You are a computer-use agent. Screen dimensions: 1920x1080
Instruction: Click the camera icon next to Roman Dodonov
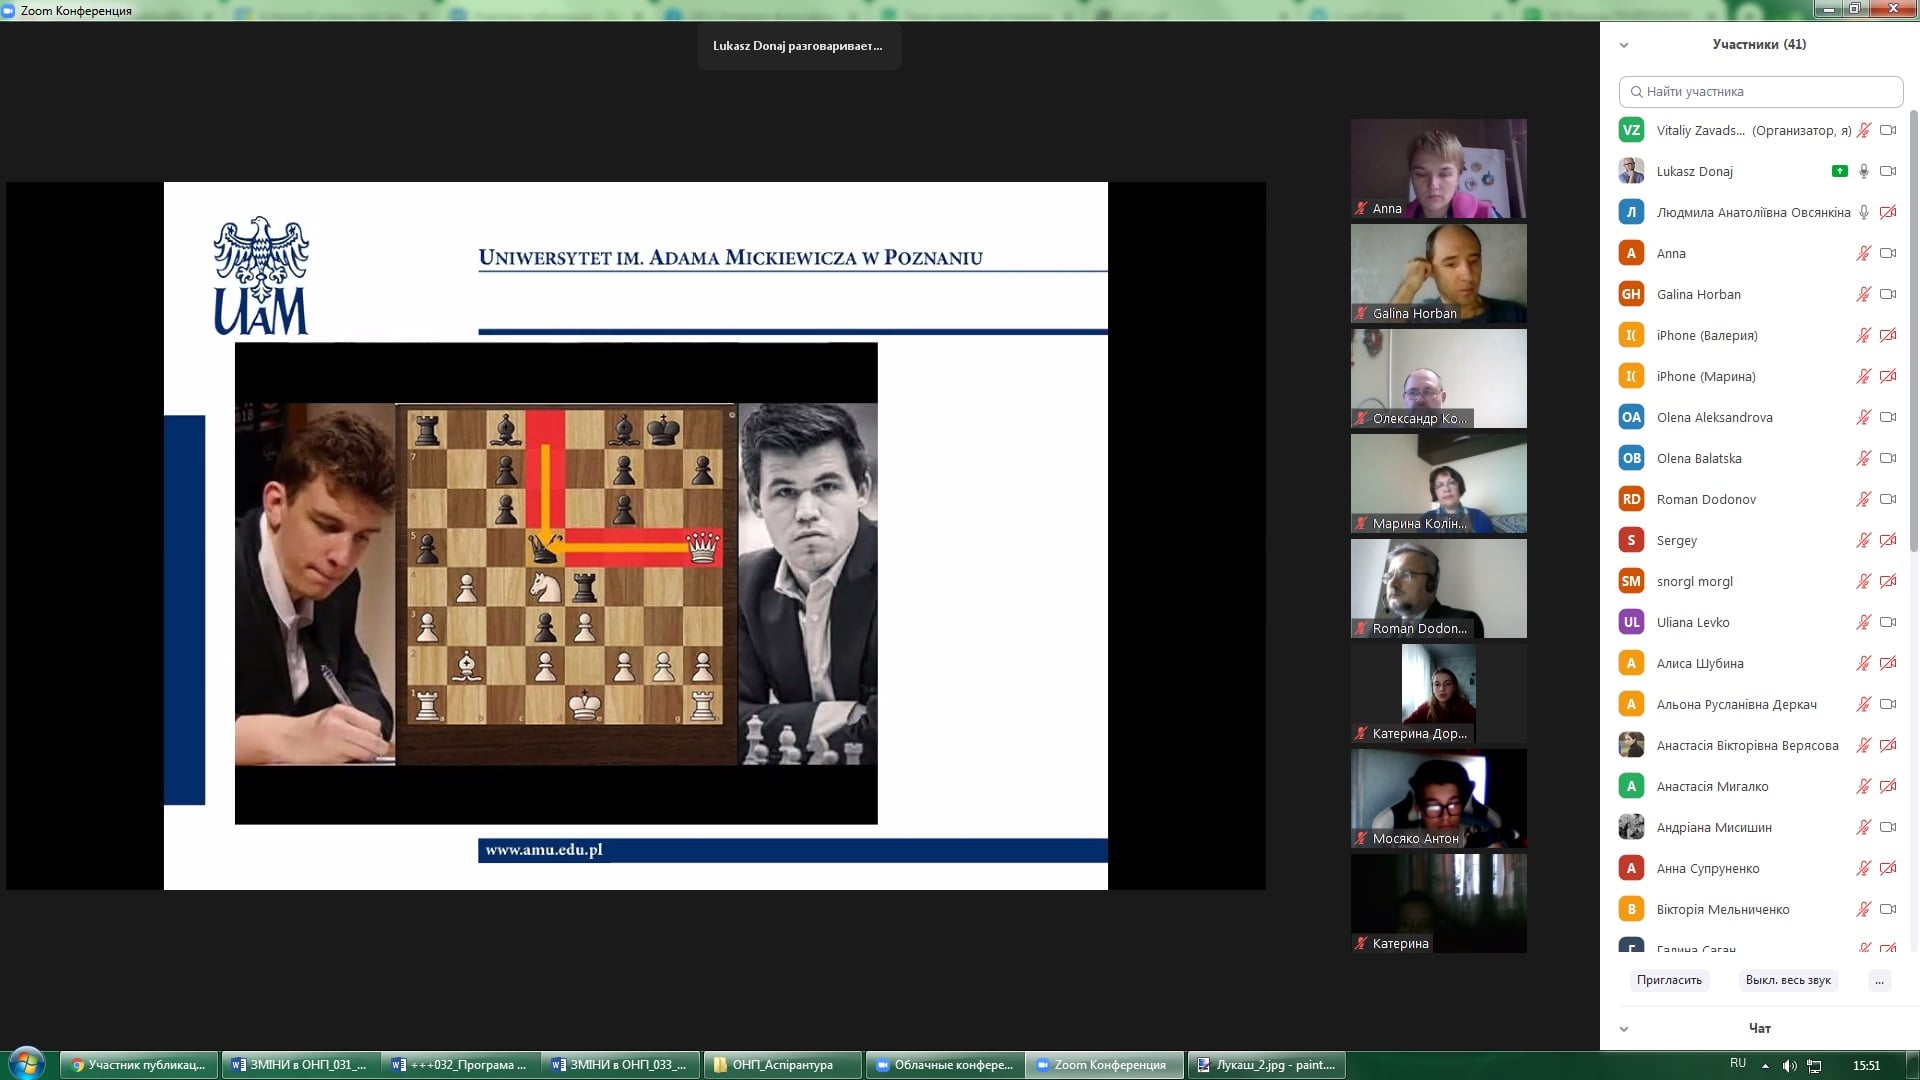(x=1888, y=499)
